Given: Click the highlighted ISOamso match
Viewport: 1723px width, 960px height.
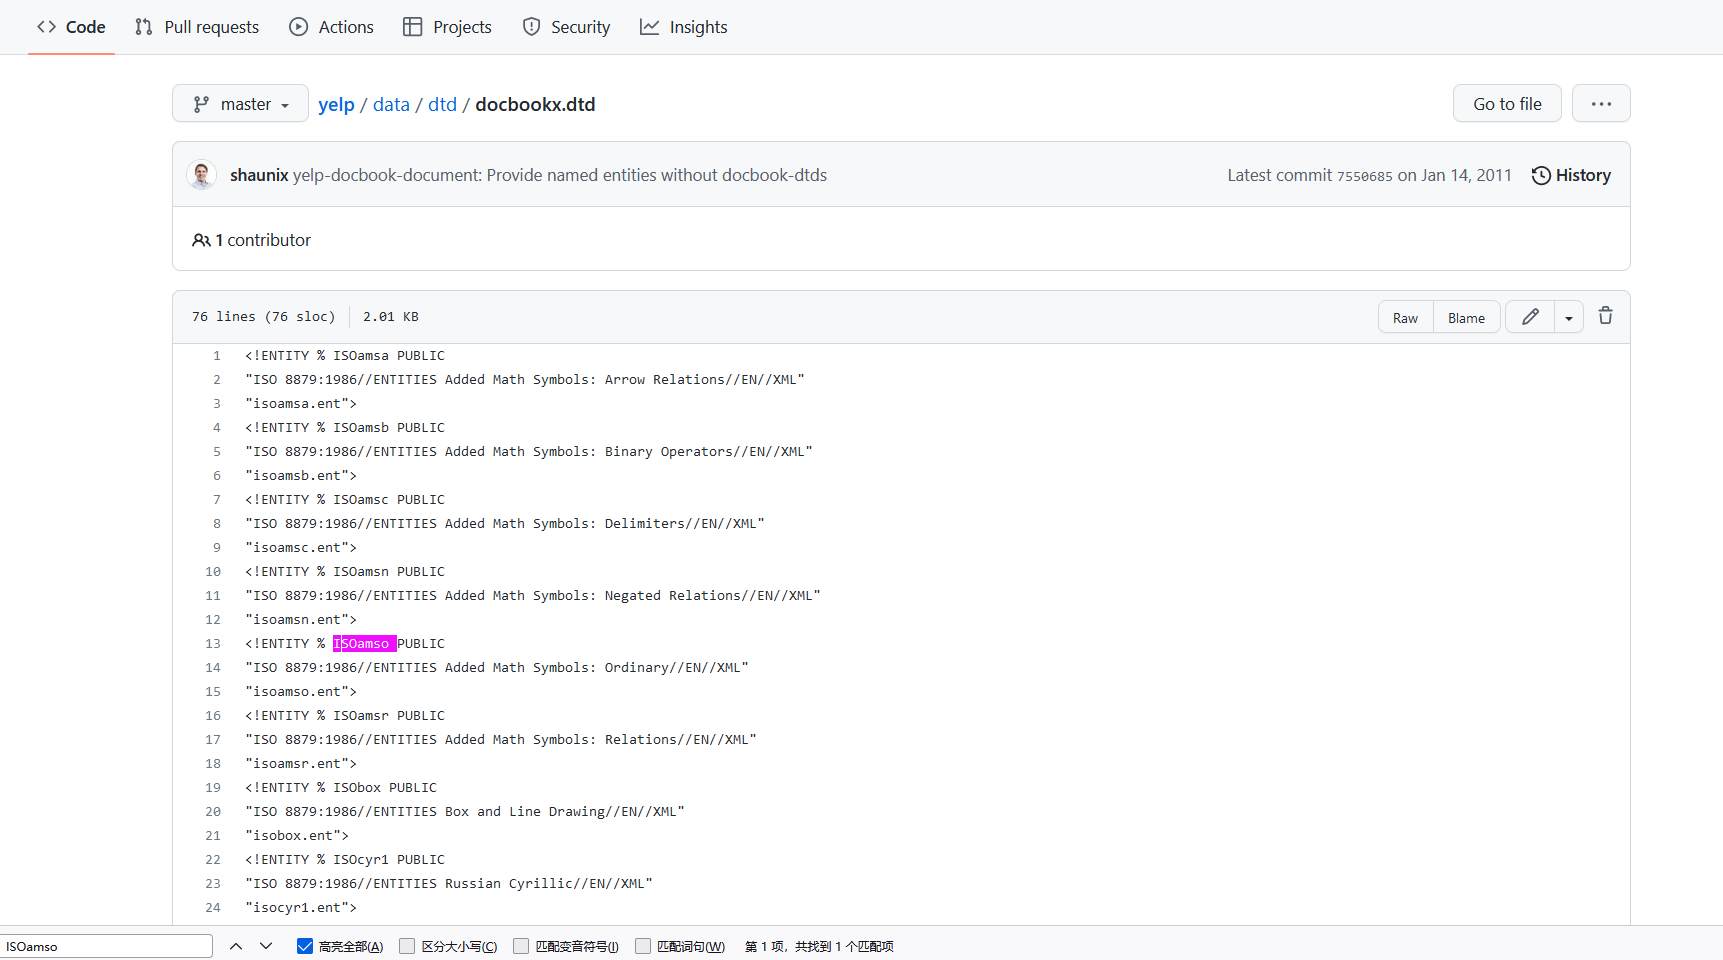Looking at the screenshot, I should [365, 644].
